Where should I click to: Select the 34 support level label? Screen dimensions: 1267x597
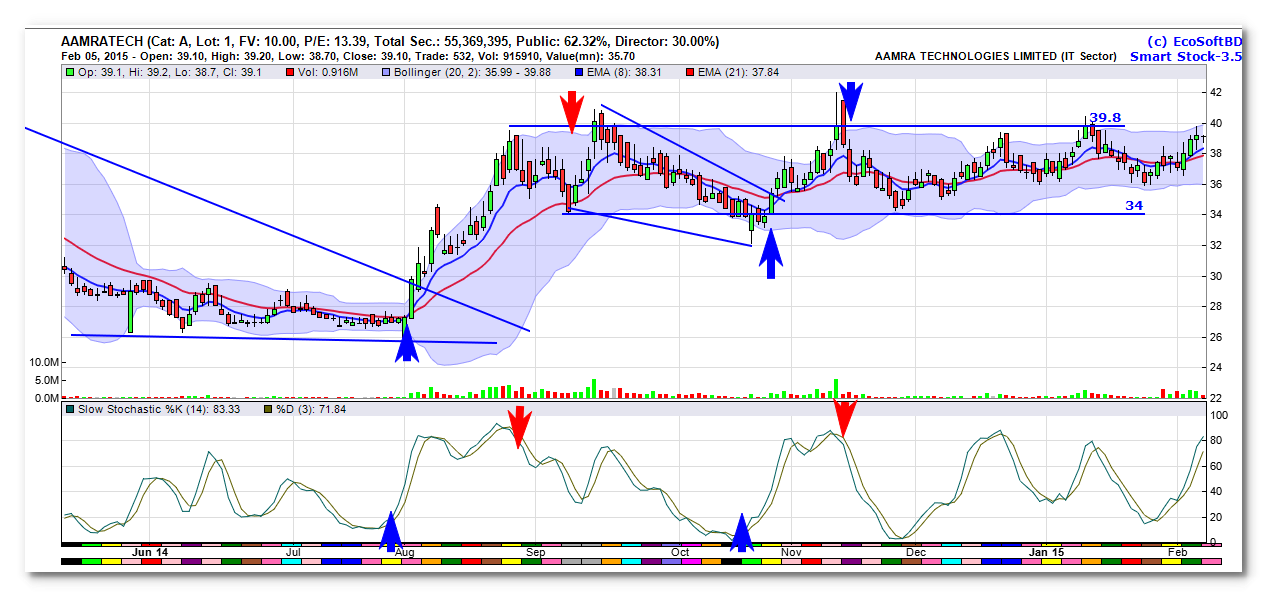(x=1133, y=205)
